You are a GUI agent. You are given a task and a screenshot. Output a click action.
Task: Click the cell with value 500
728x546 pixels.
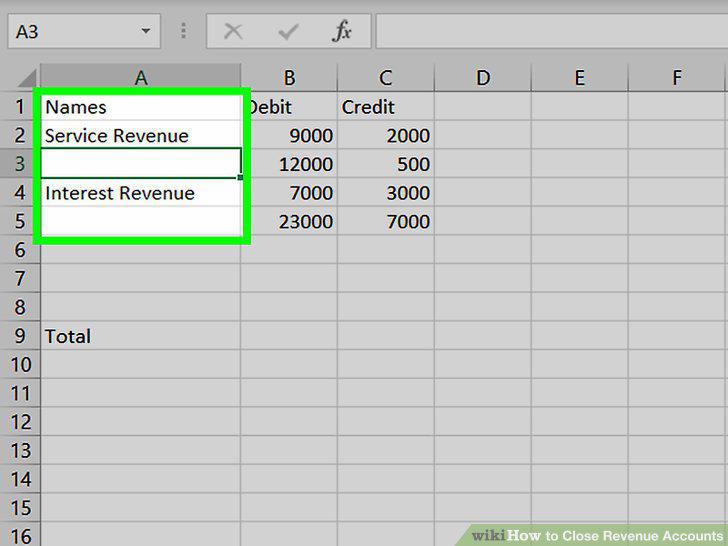(386, 164)
